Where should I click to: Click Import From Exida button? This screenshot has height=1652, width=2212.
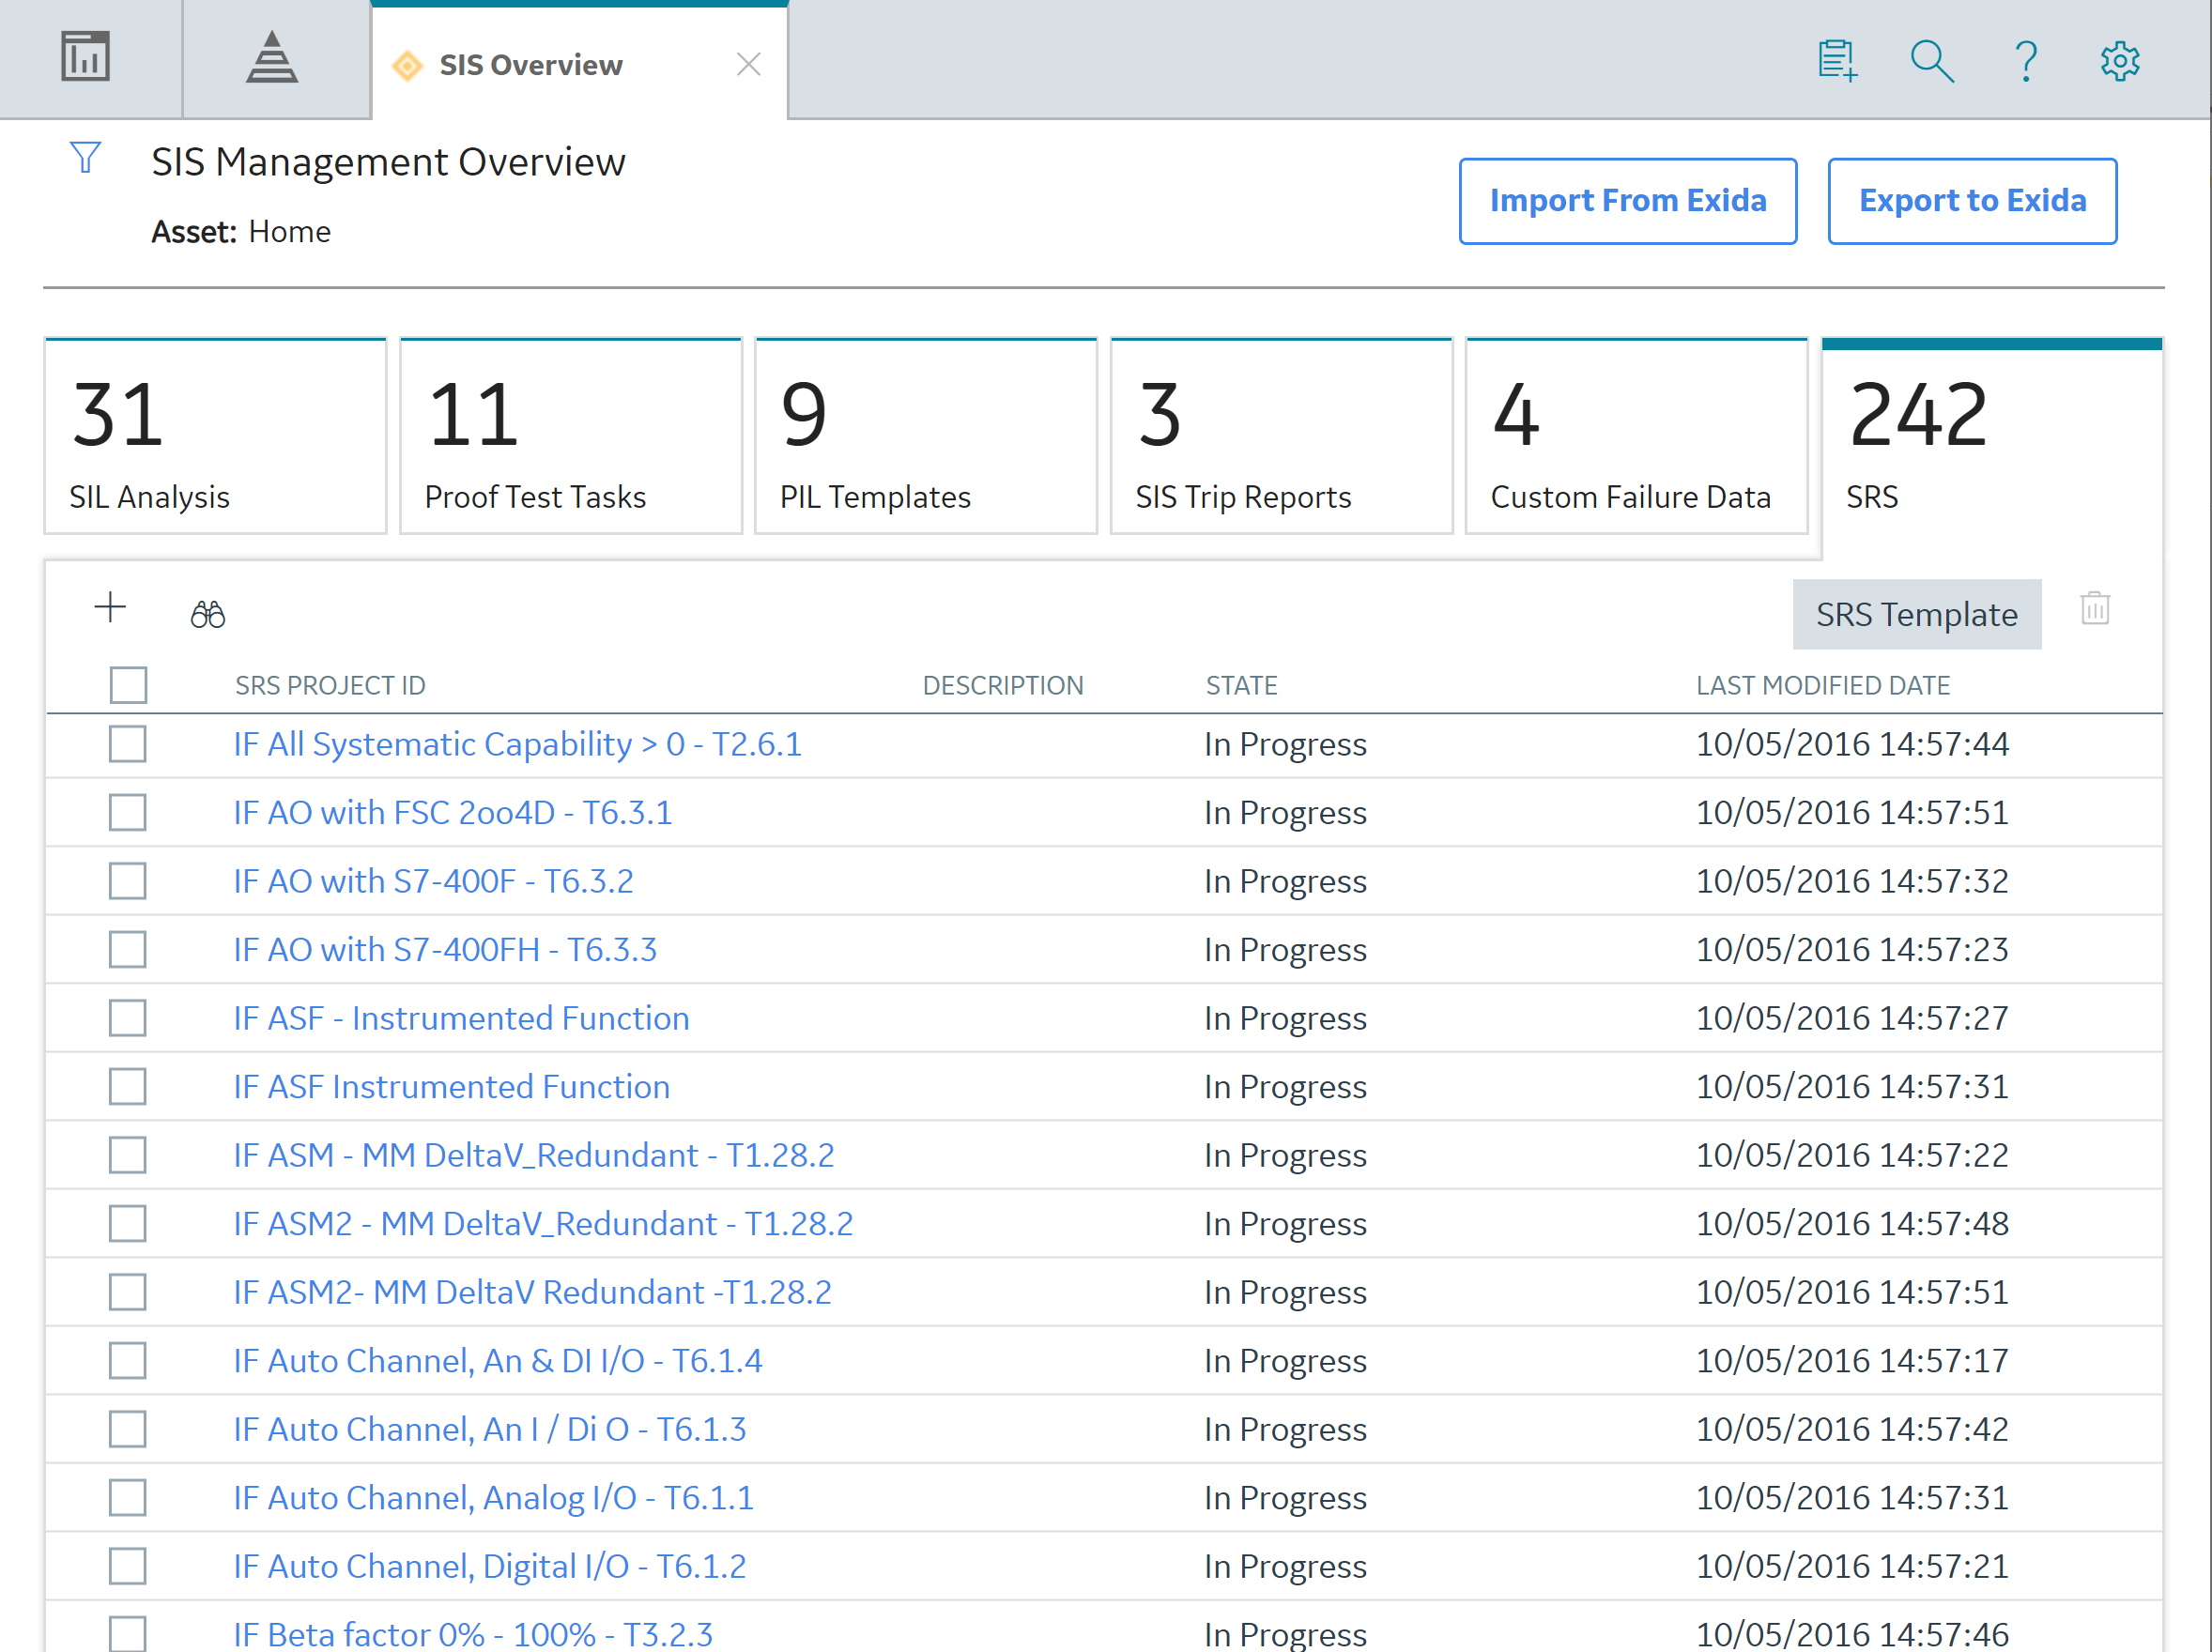1627,201
